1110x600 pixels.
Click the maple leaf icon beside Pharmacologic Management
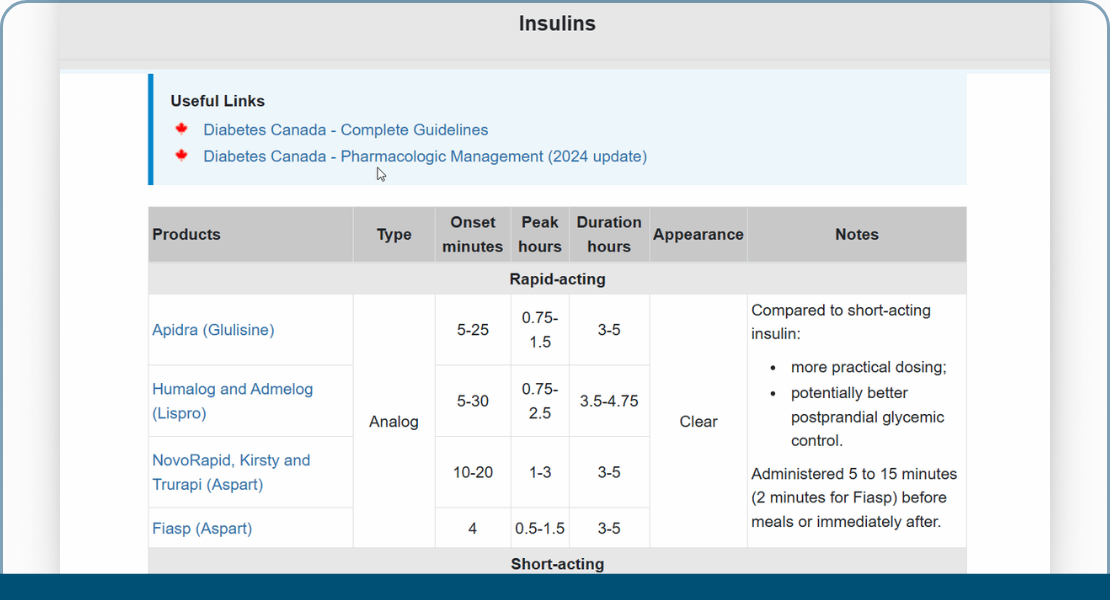click(181, 155)
